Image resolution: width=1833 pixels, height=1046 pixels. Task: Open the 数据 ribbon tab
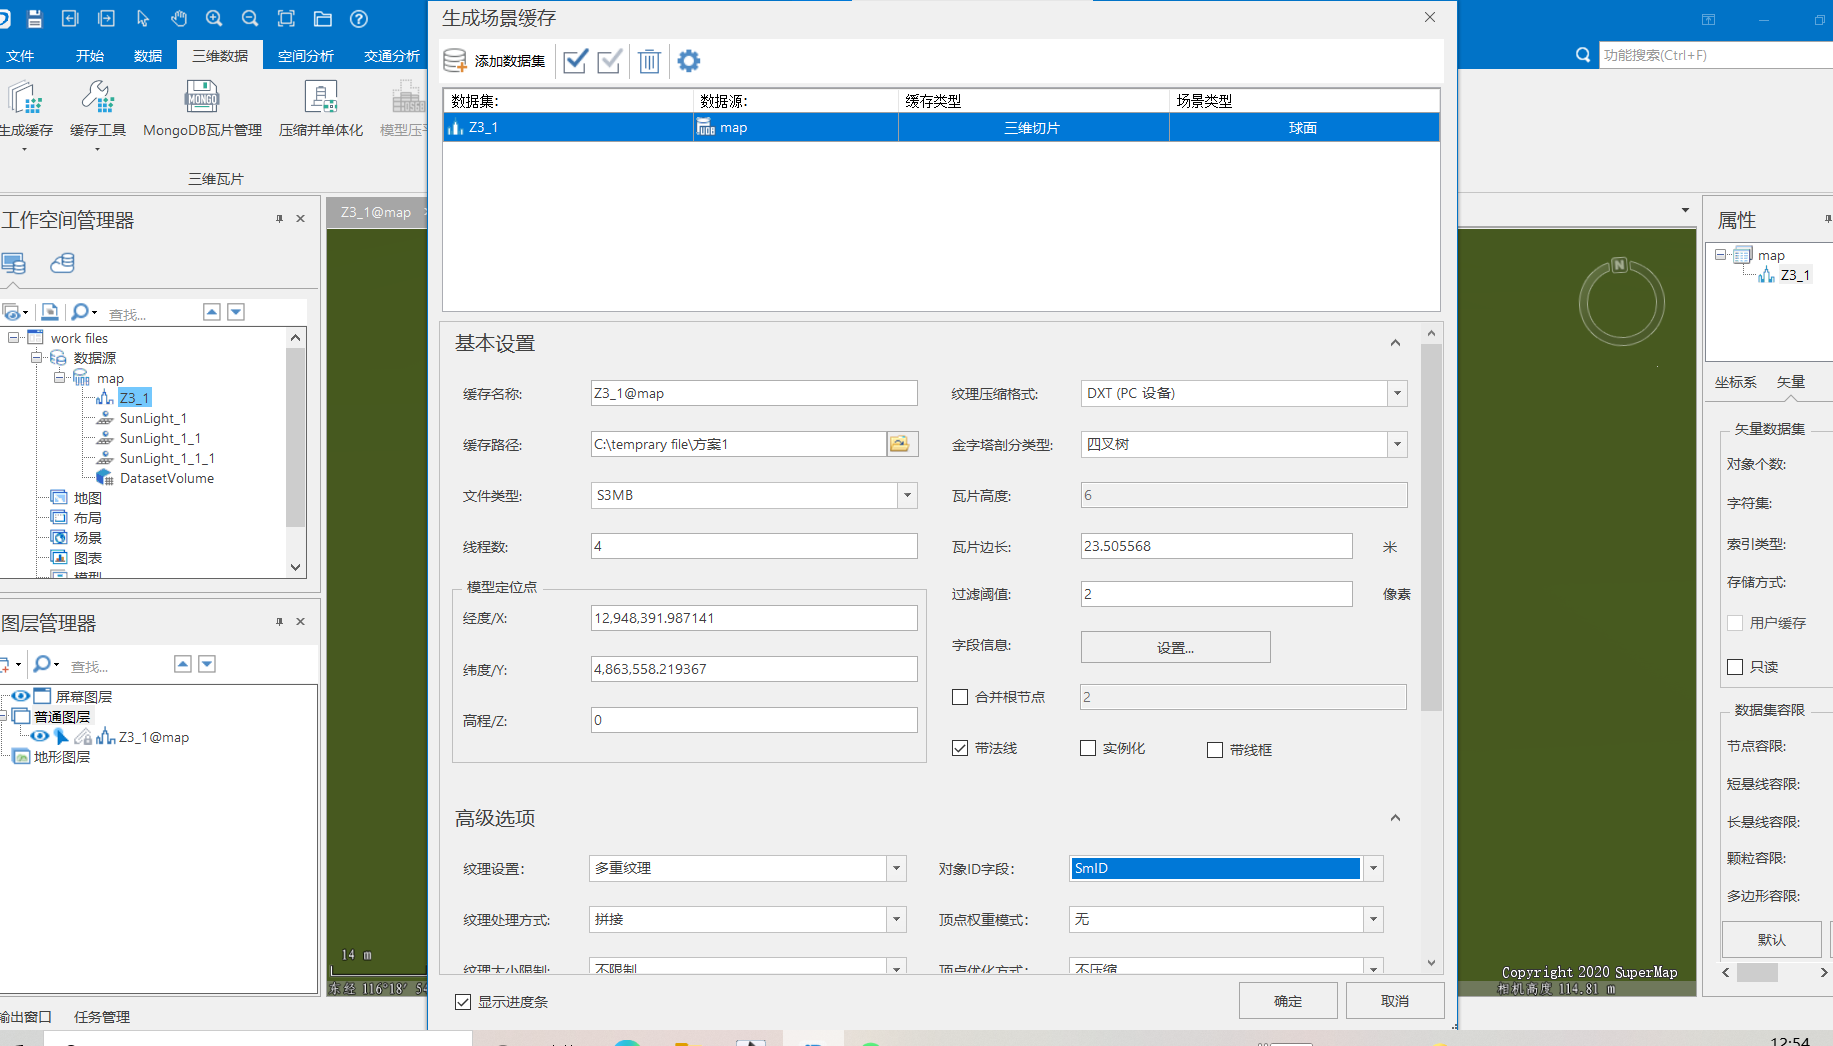click(148, 56)
